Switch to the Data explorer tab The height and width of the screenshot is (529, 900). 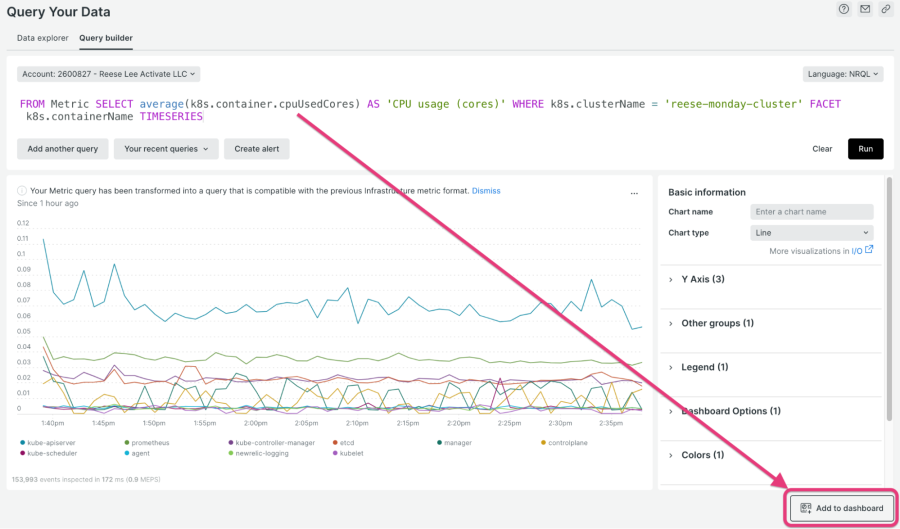click(43, 38)
